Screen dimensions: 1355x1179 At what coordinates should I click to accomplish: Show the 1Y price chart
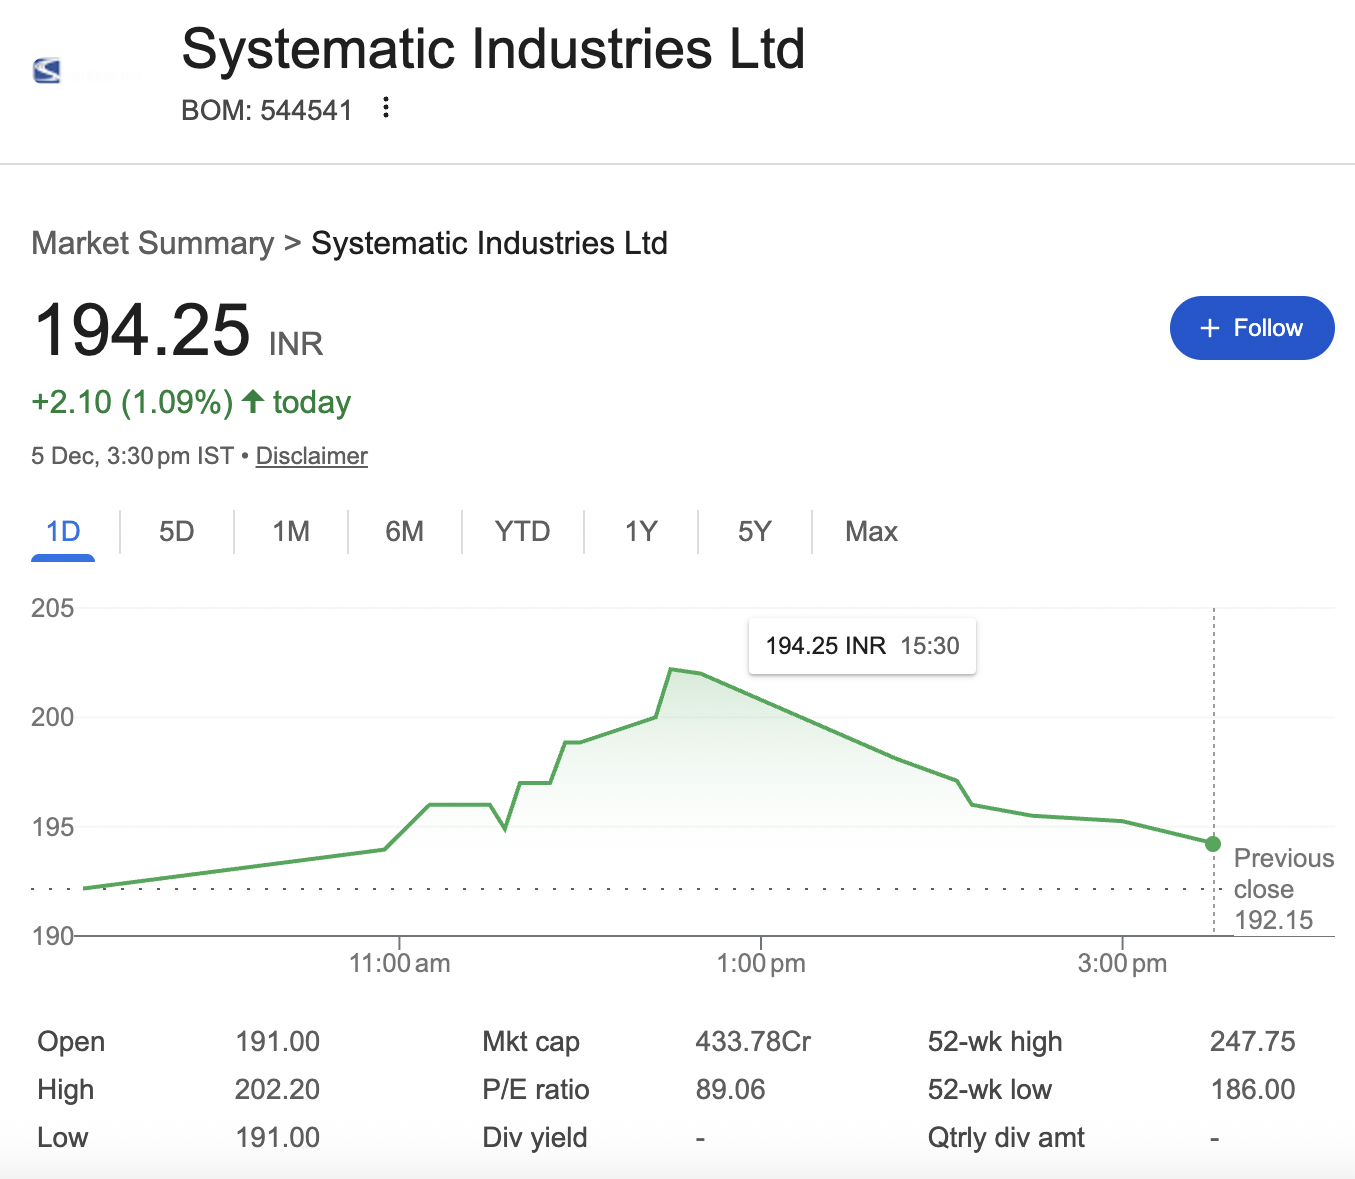click(x=641, y=531)
